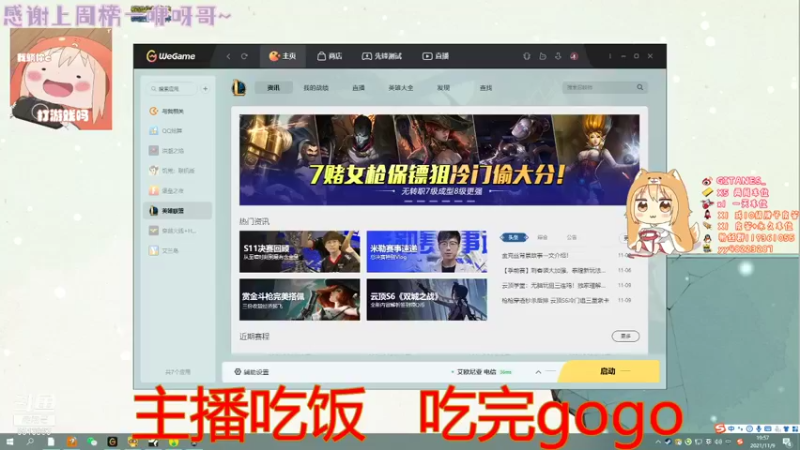Select the last sidebar game with Y icon
This screenshot has height=450, width=800.
[x=177, y=251]
